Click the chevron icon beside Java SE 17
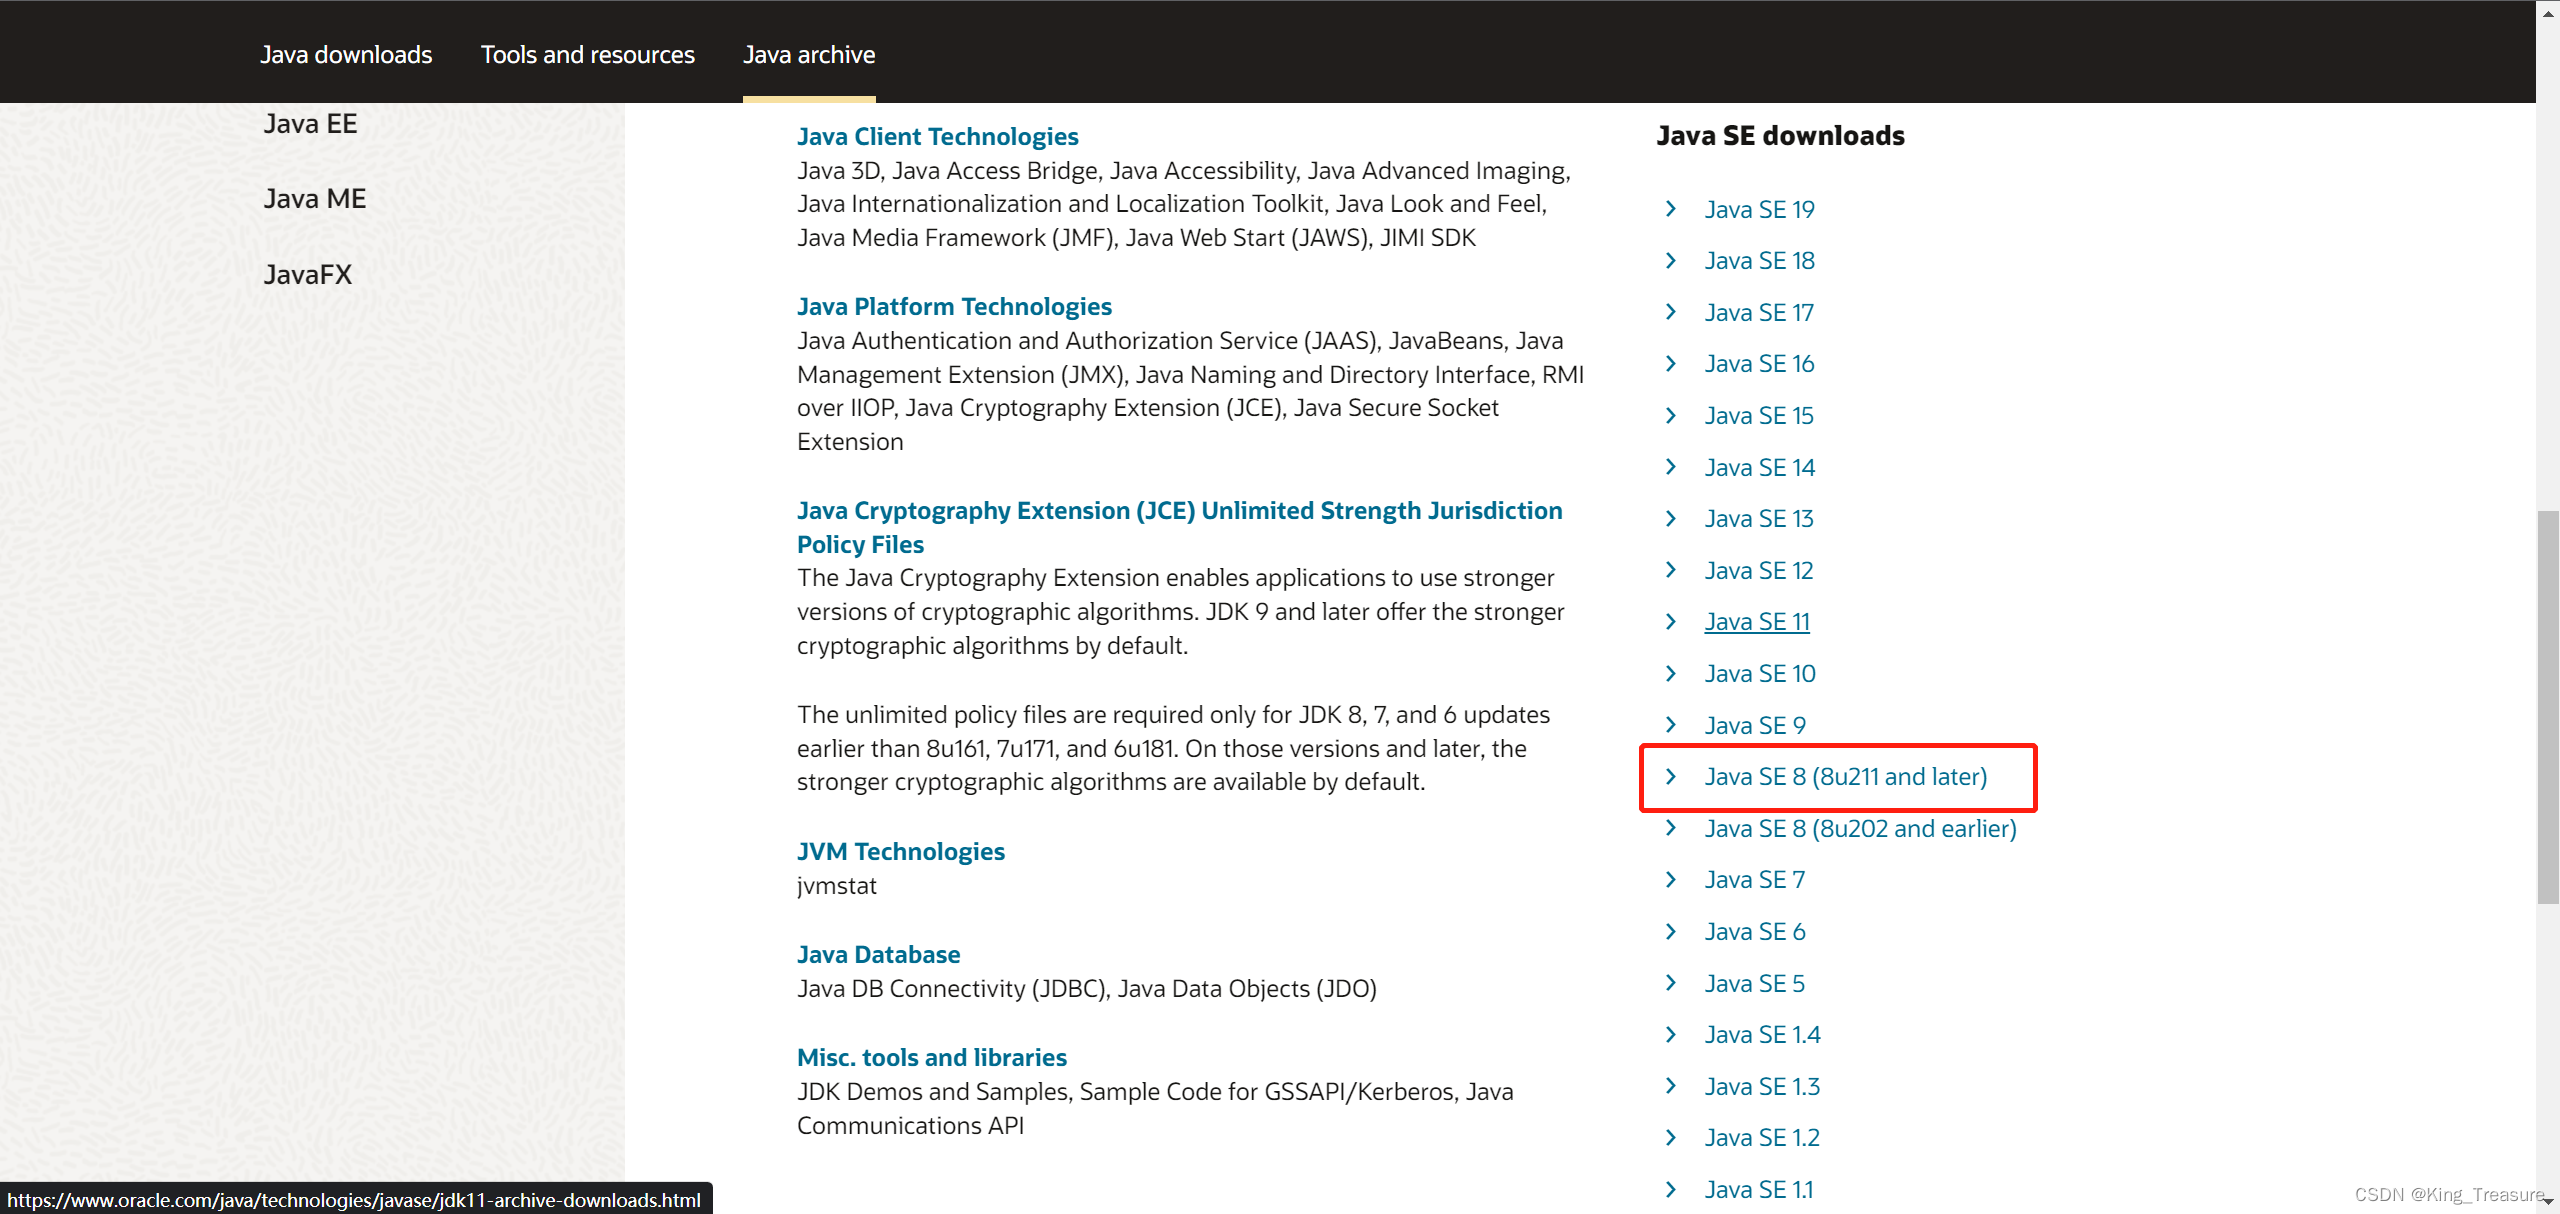 point(1671,312)
